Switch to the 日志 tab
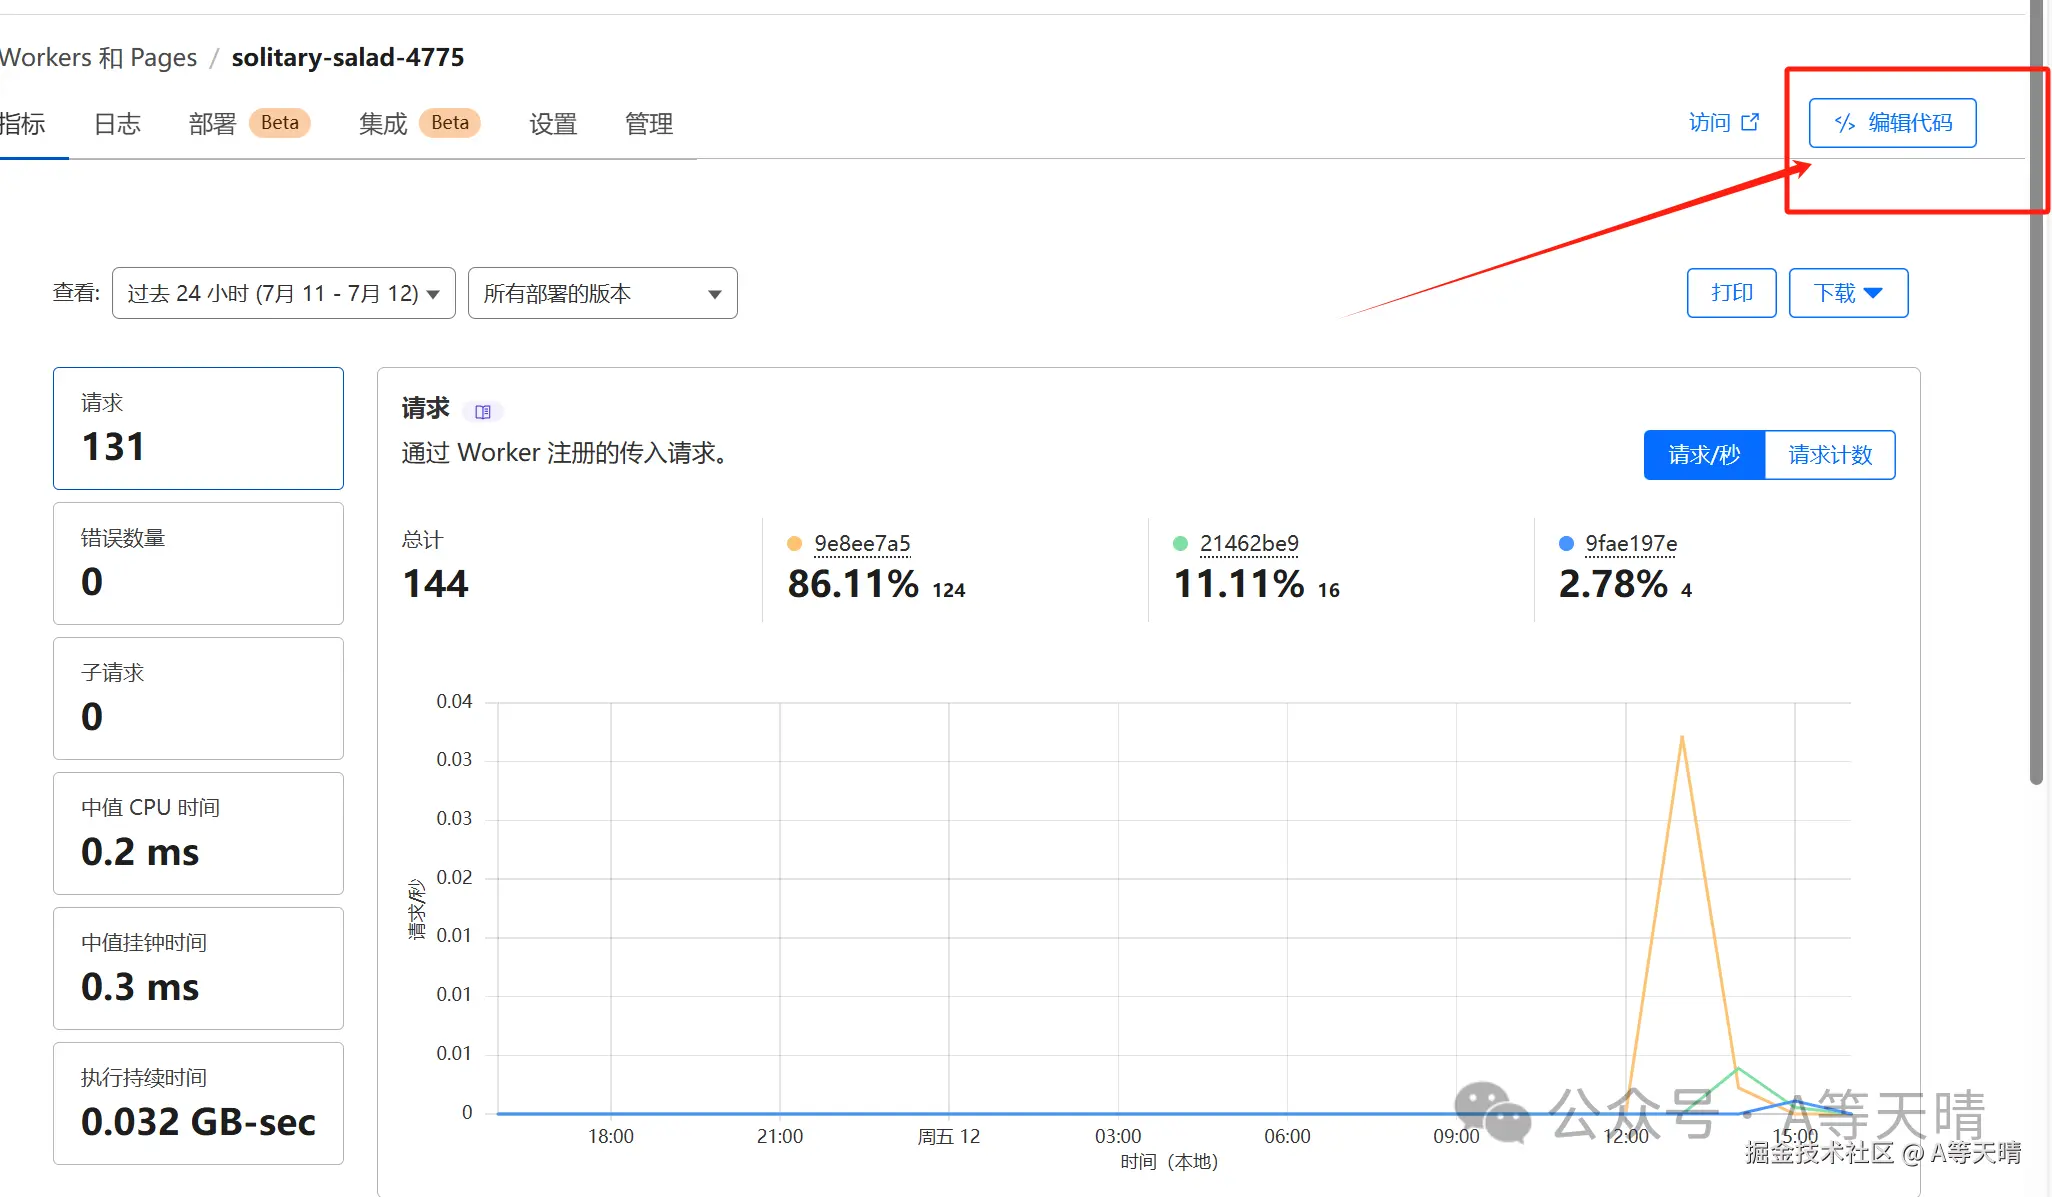The width and height of the screenshot is (2052, 1197). click(x=117, y=124)
